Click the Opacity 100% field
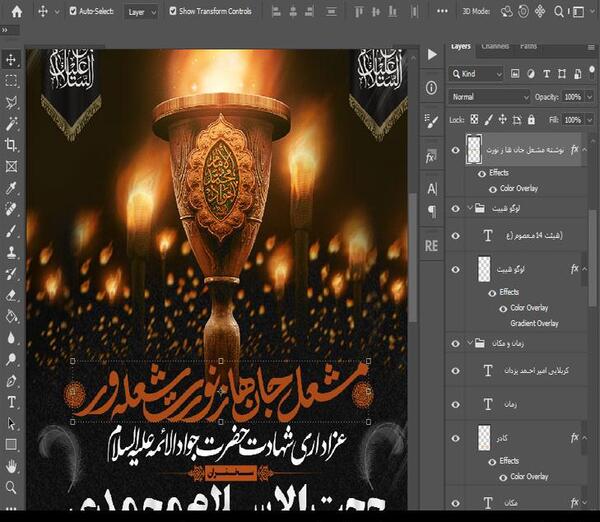Screen dimensions: 600x522 pyautogui.click(x=572, y=97)
